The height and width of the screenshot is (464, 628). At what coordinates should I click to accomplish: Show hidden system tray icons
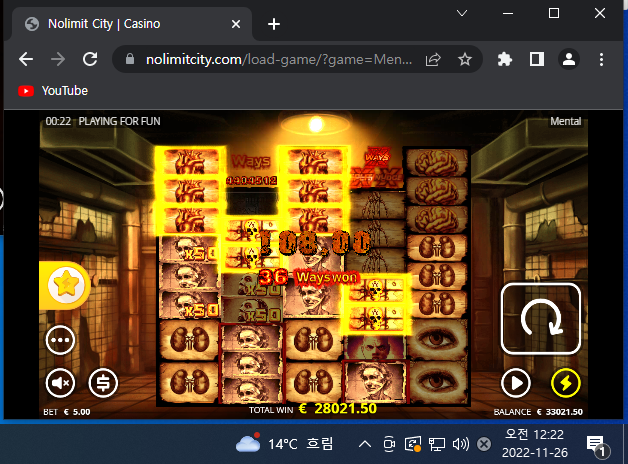coord(364,444)
